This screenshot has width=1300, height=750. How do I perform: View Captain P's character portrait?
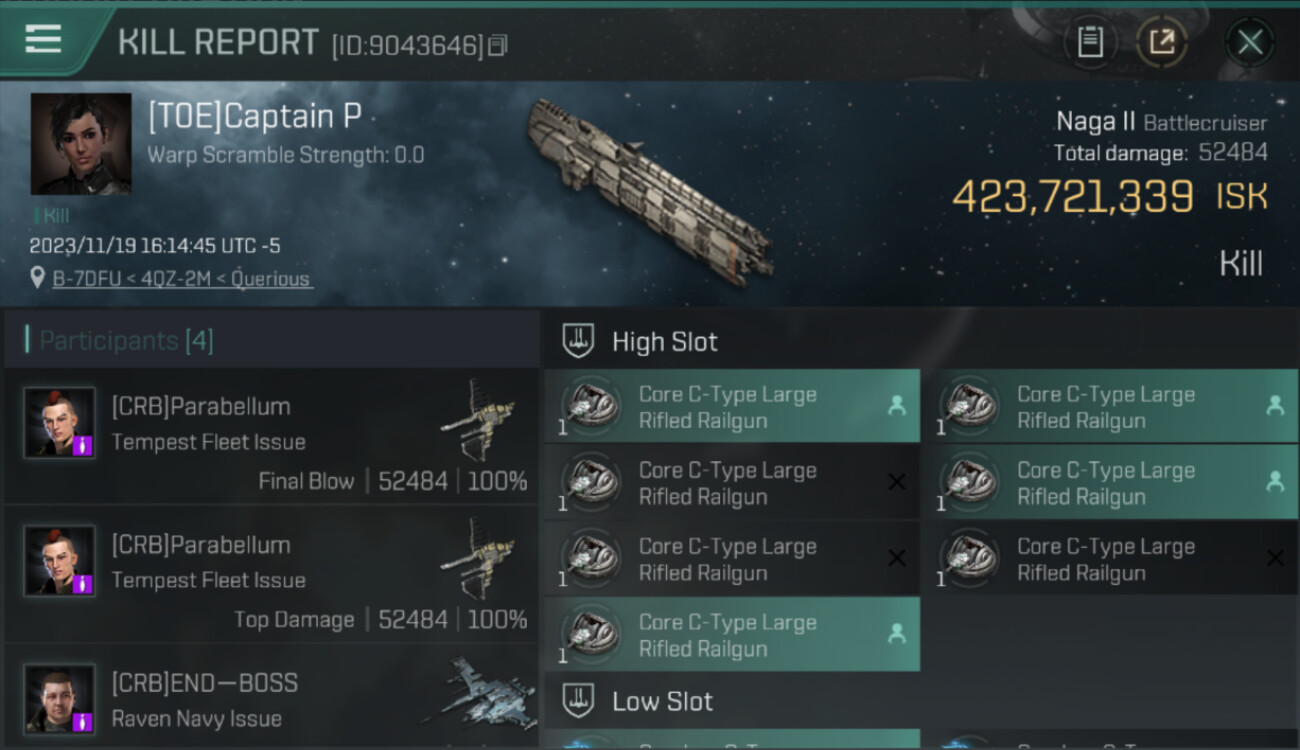pos(81,144)
